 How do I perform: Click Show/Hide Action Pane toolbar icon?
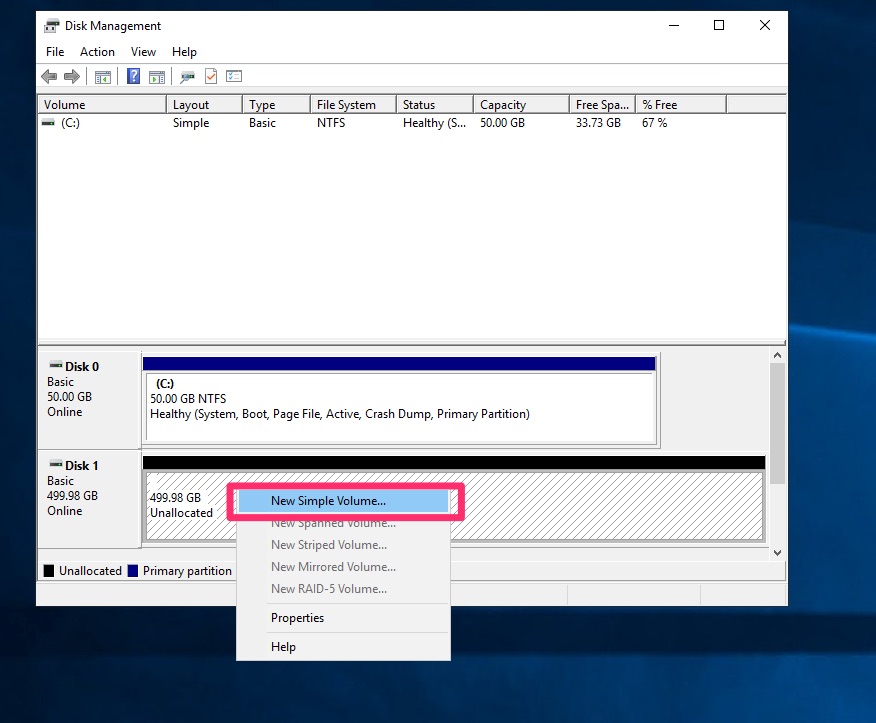157,77
